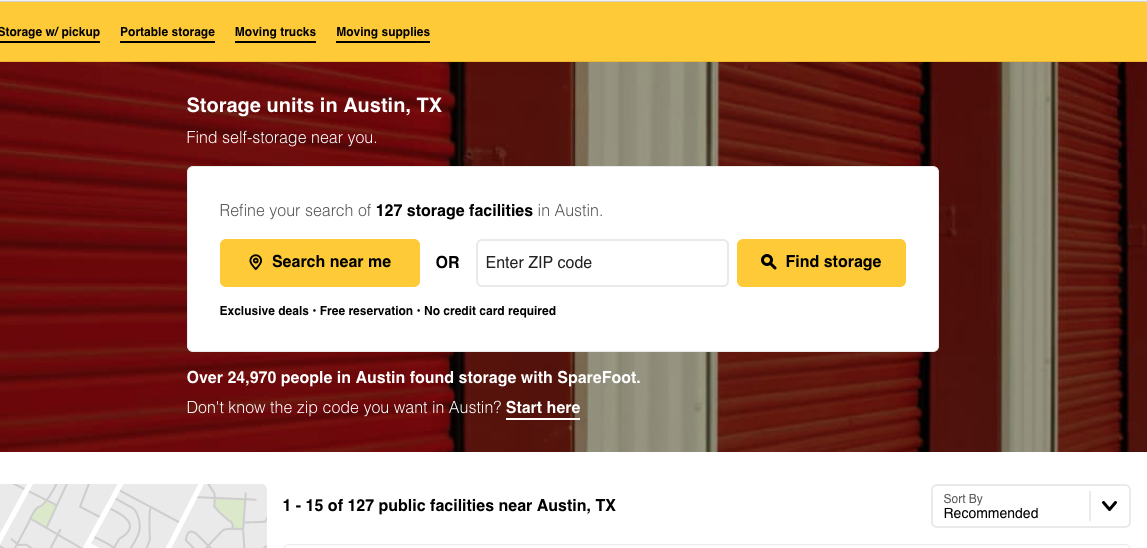Focus the Enter ZIP code field
The height and width of the screenshot is (548, 1147).
[x=602, y=263]
